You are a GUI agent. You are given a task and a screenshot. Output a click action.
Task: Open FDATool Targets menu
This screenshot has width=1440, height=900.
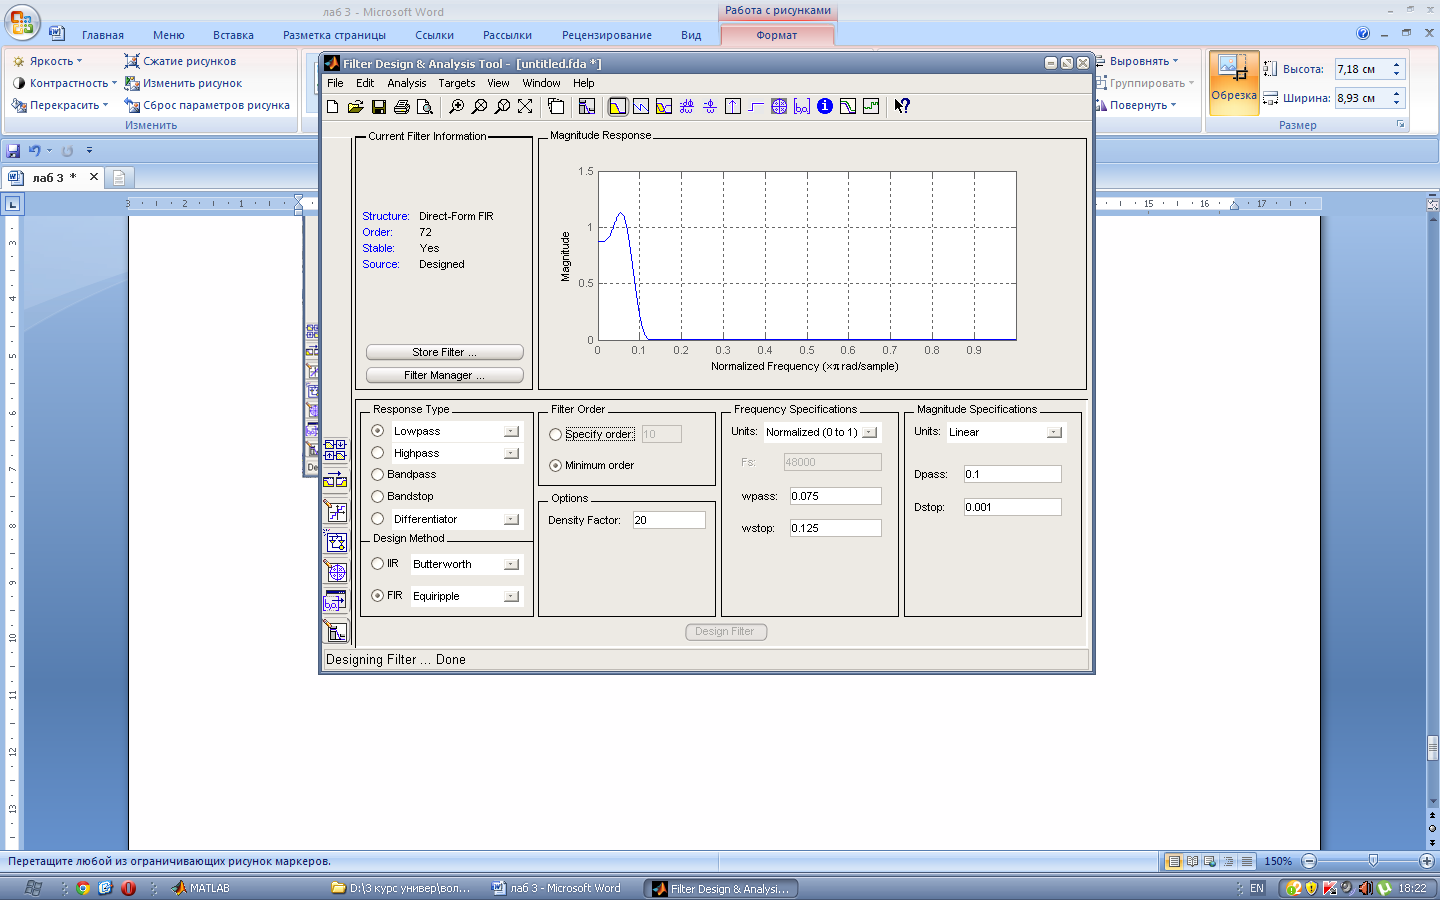tap(457, 83)
